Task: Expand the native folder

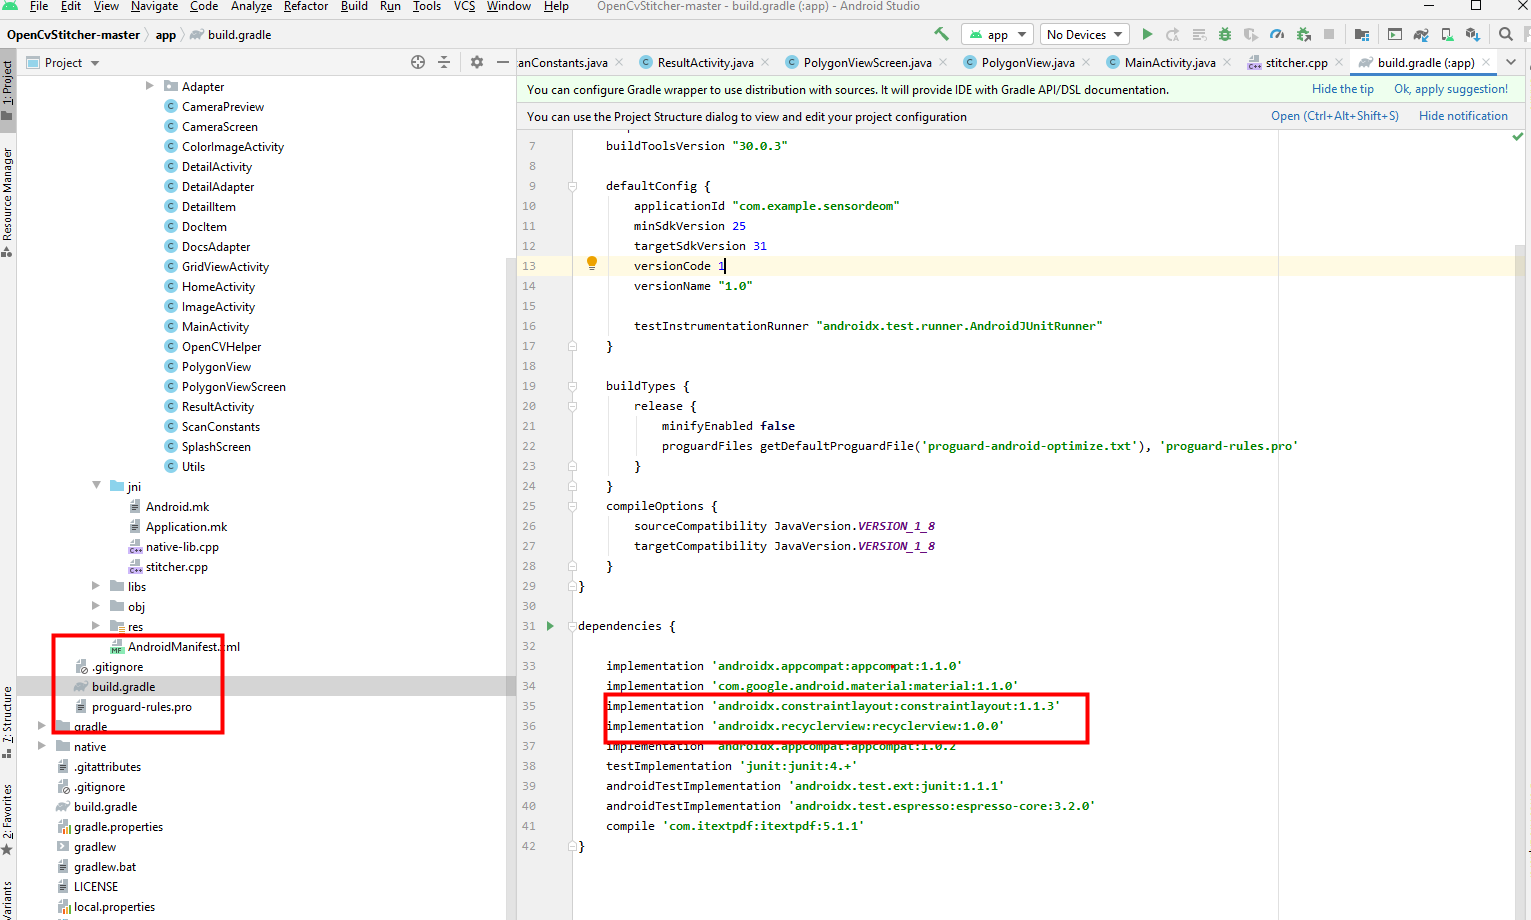Action: [x=42, y=746]
